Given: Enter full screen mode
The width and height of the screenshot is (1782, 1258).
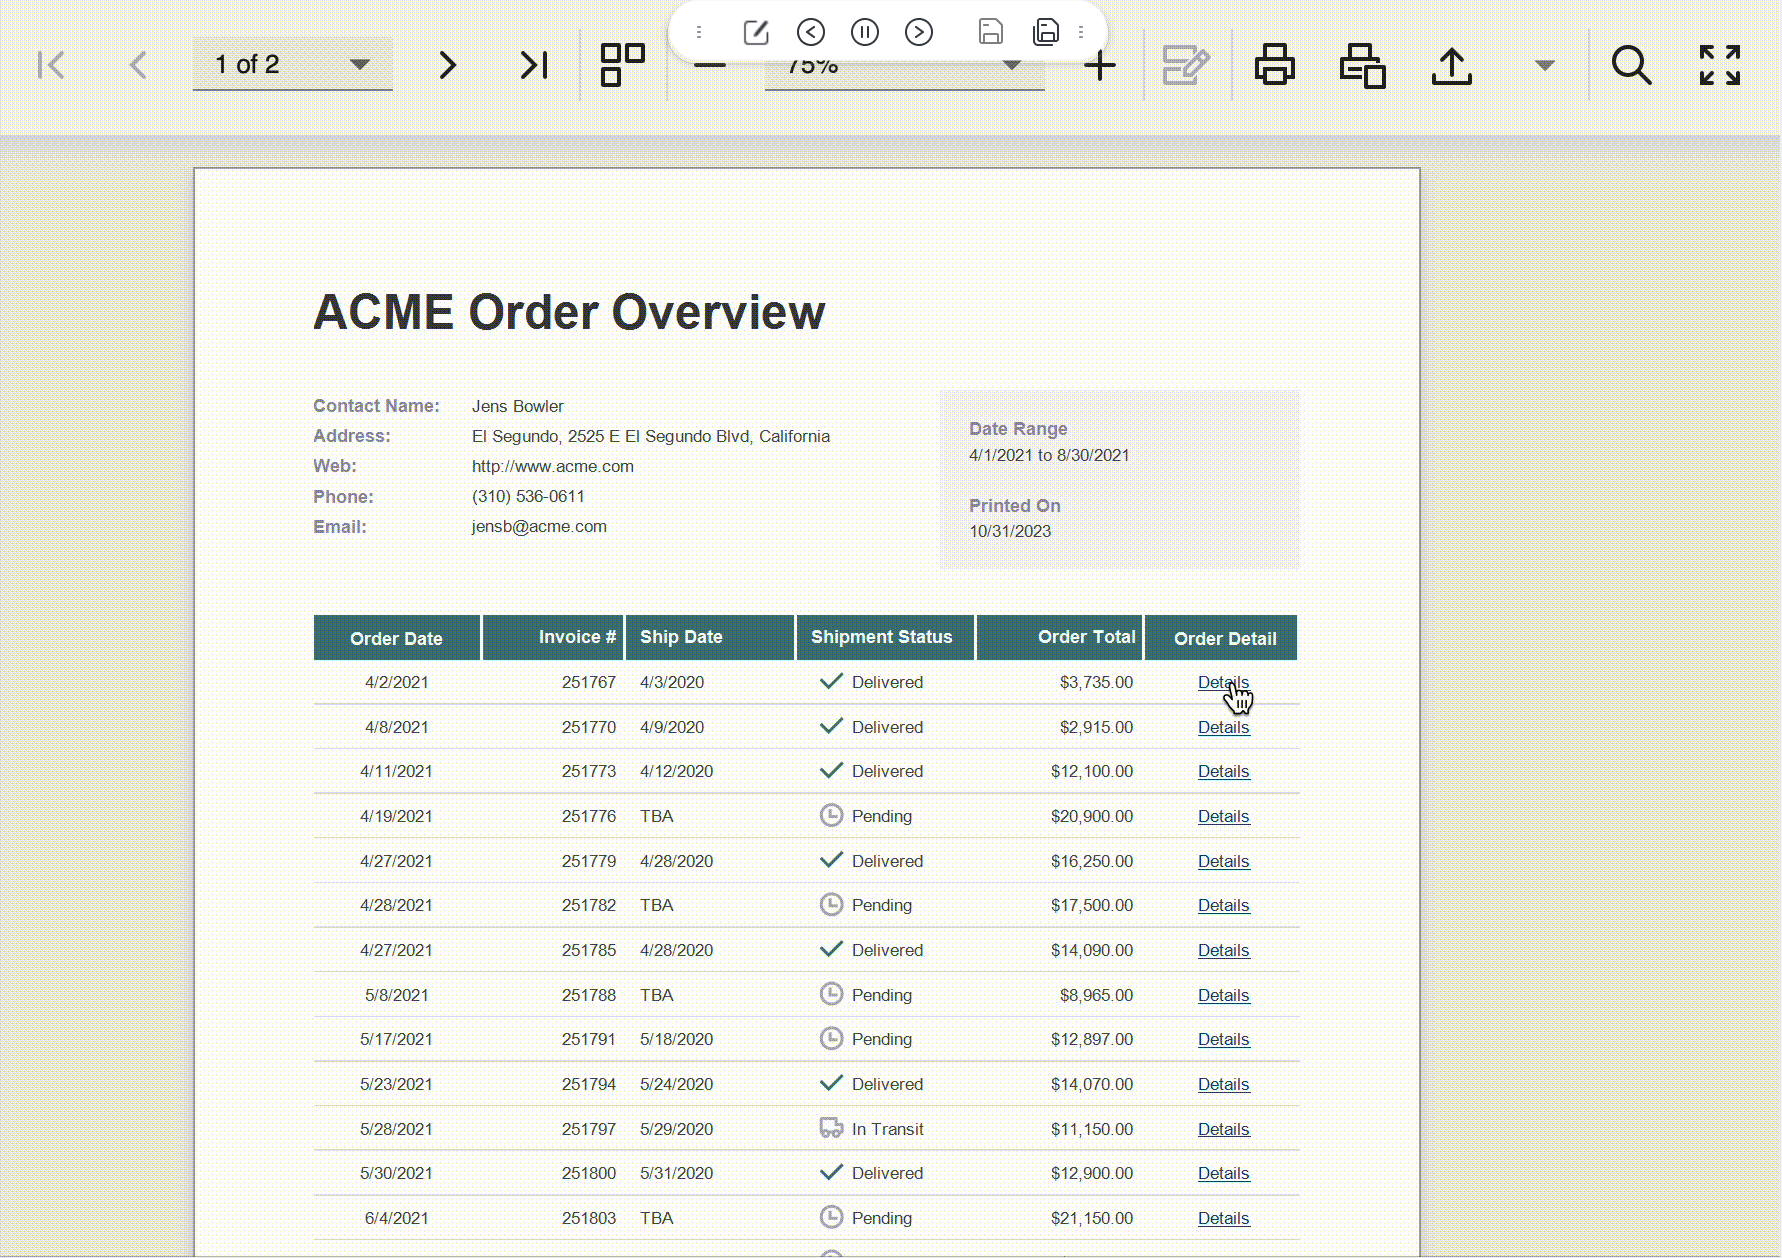Looking at the screenshot, I should tap(1719, 66).
